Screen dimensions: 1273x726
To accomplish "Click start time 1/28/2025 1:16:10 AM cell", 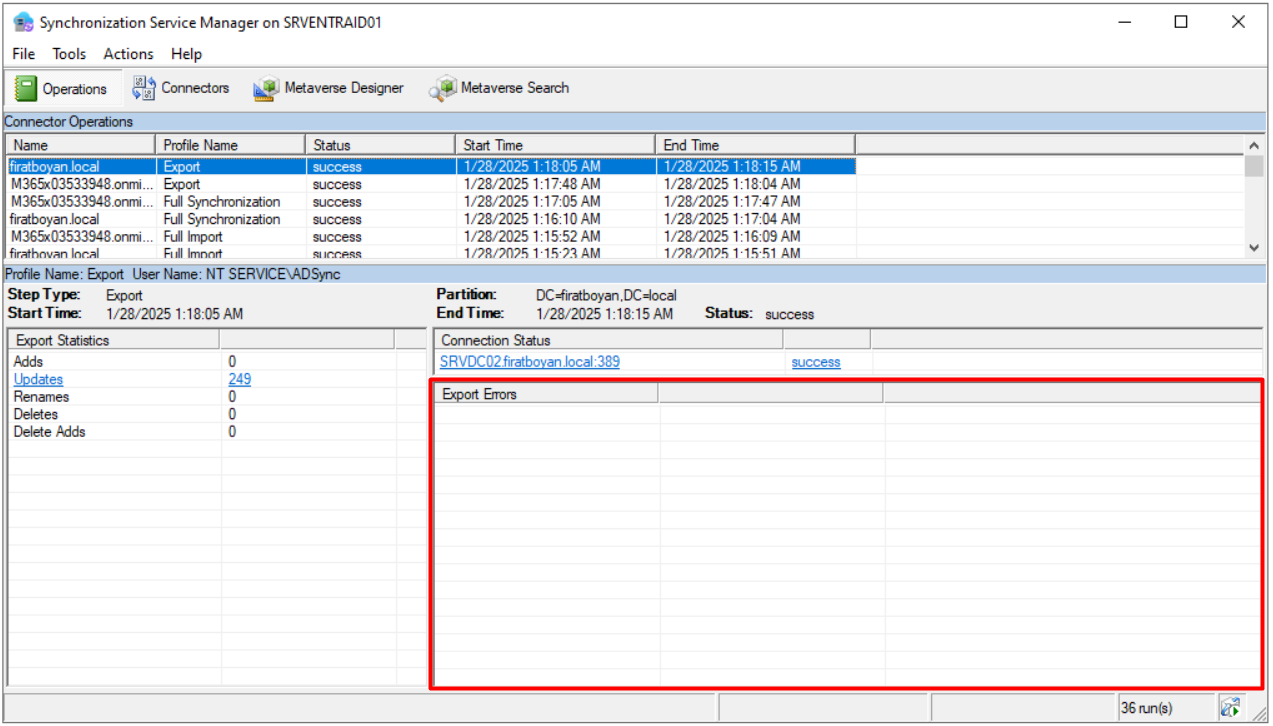I will (531, 219).
